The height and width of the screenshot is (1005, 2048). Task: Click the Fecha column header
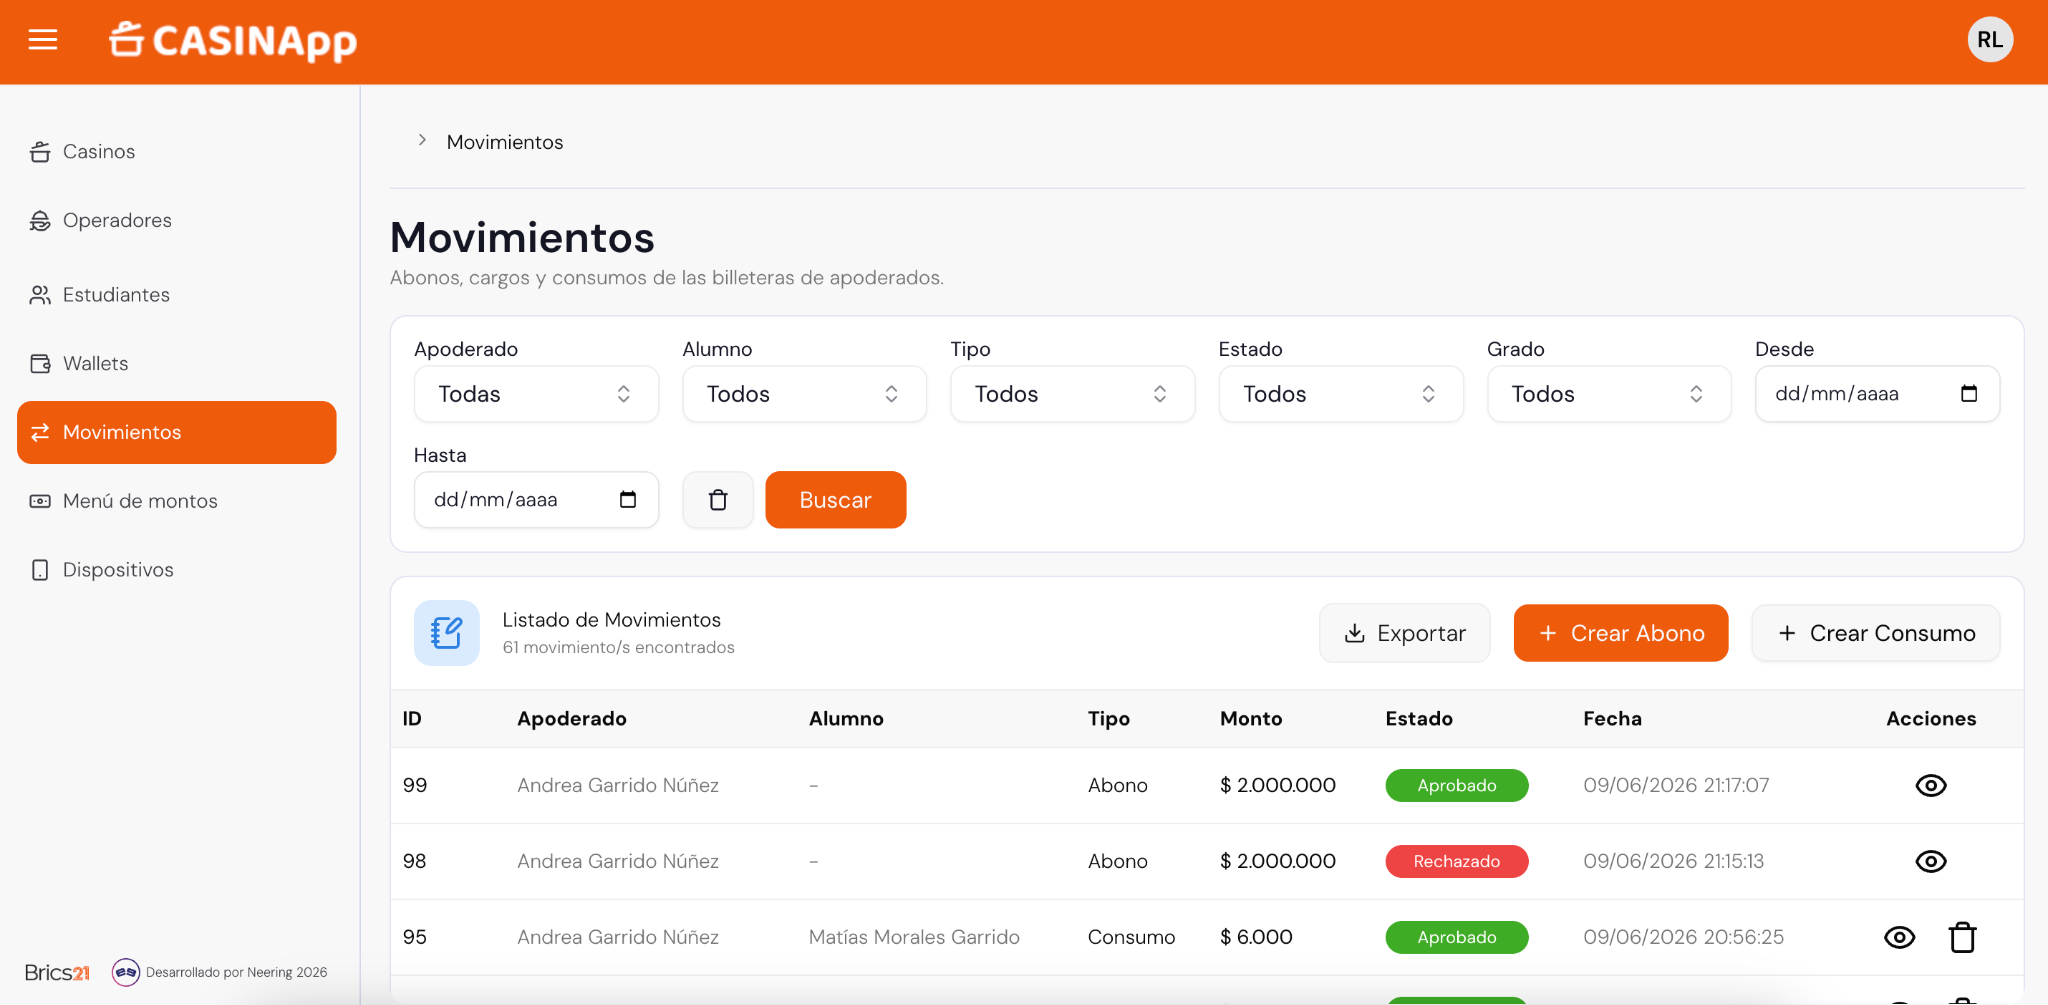[1612, 719]
